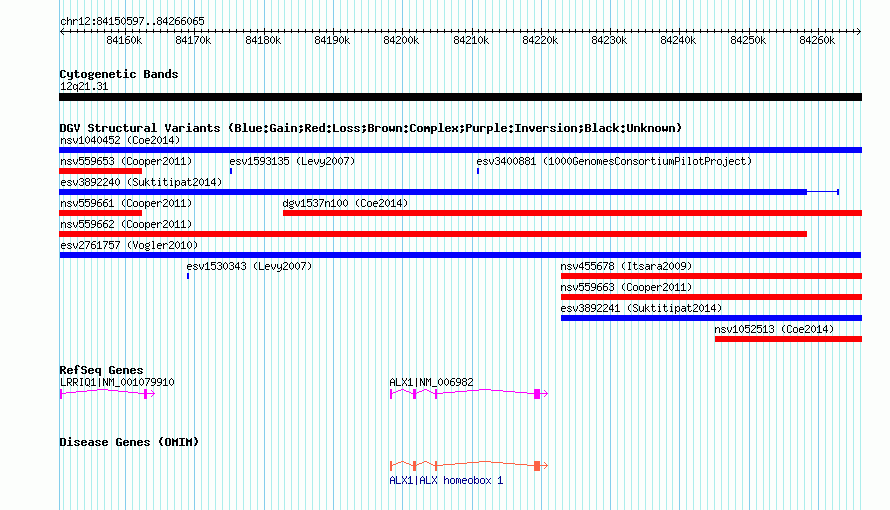Click the nsv1052513 (Coe2014) label
The height and width of the screenshot is (510, 890).
(x=774, y=329)
